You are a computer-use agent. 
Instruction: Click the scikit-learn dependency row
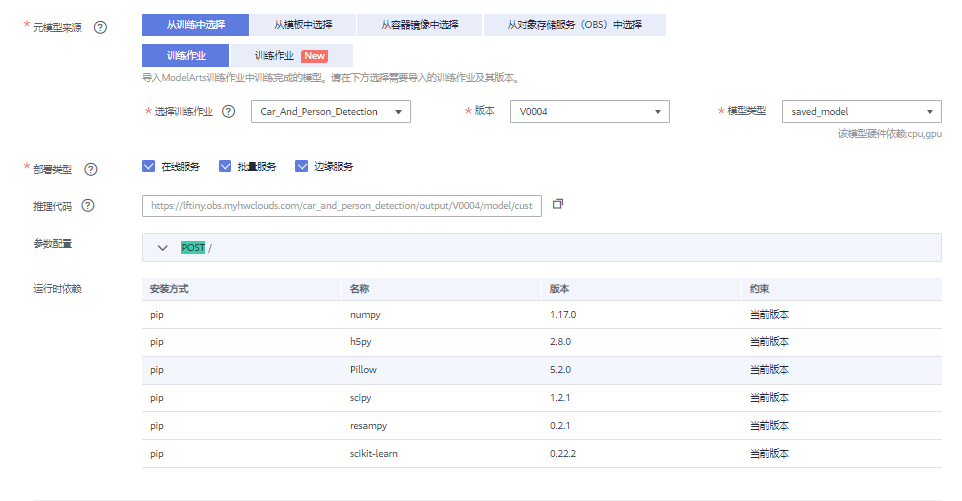(541, 453)
